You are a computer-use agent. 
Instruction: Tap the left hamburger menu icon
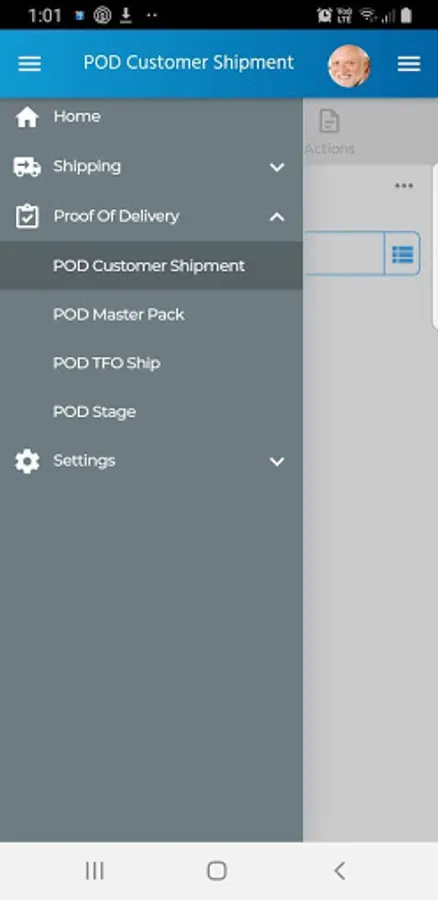29,64
